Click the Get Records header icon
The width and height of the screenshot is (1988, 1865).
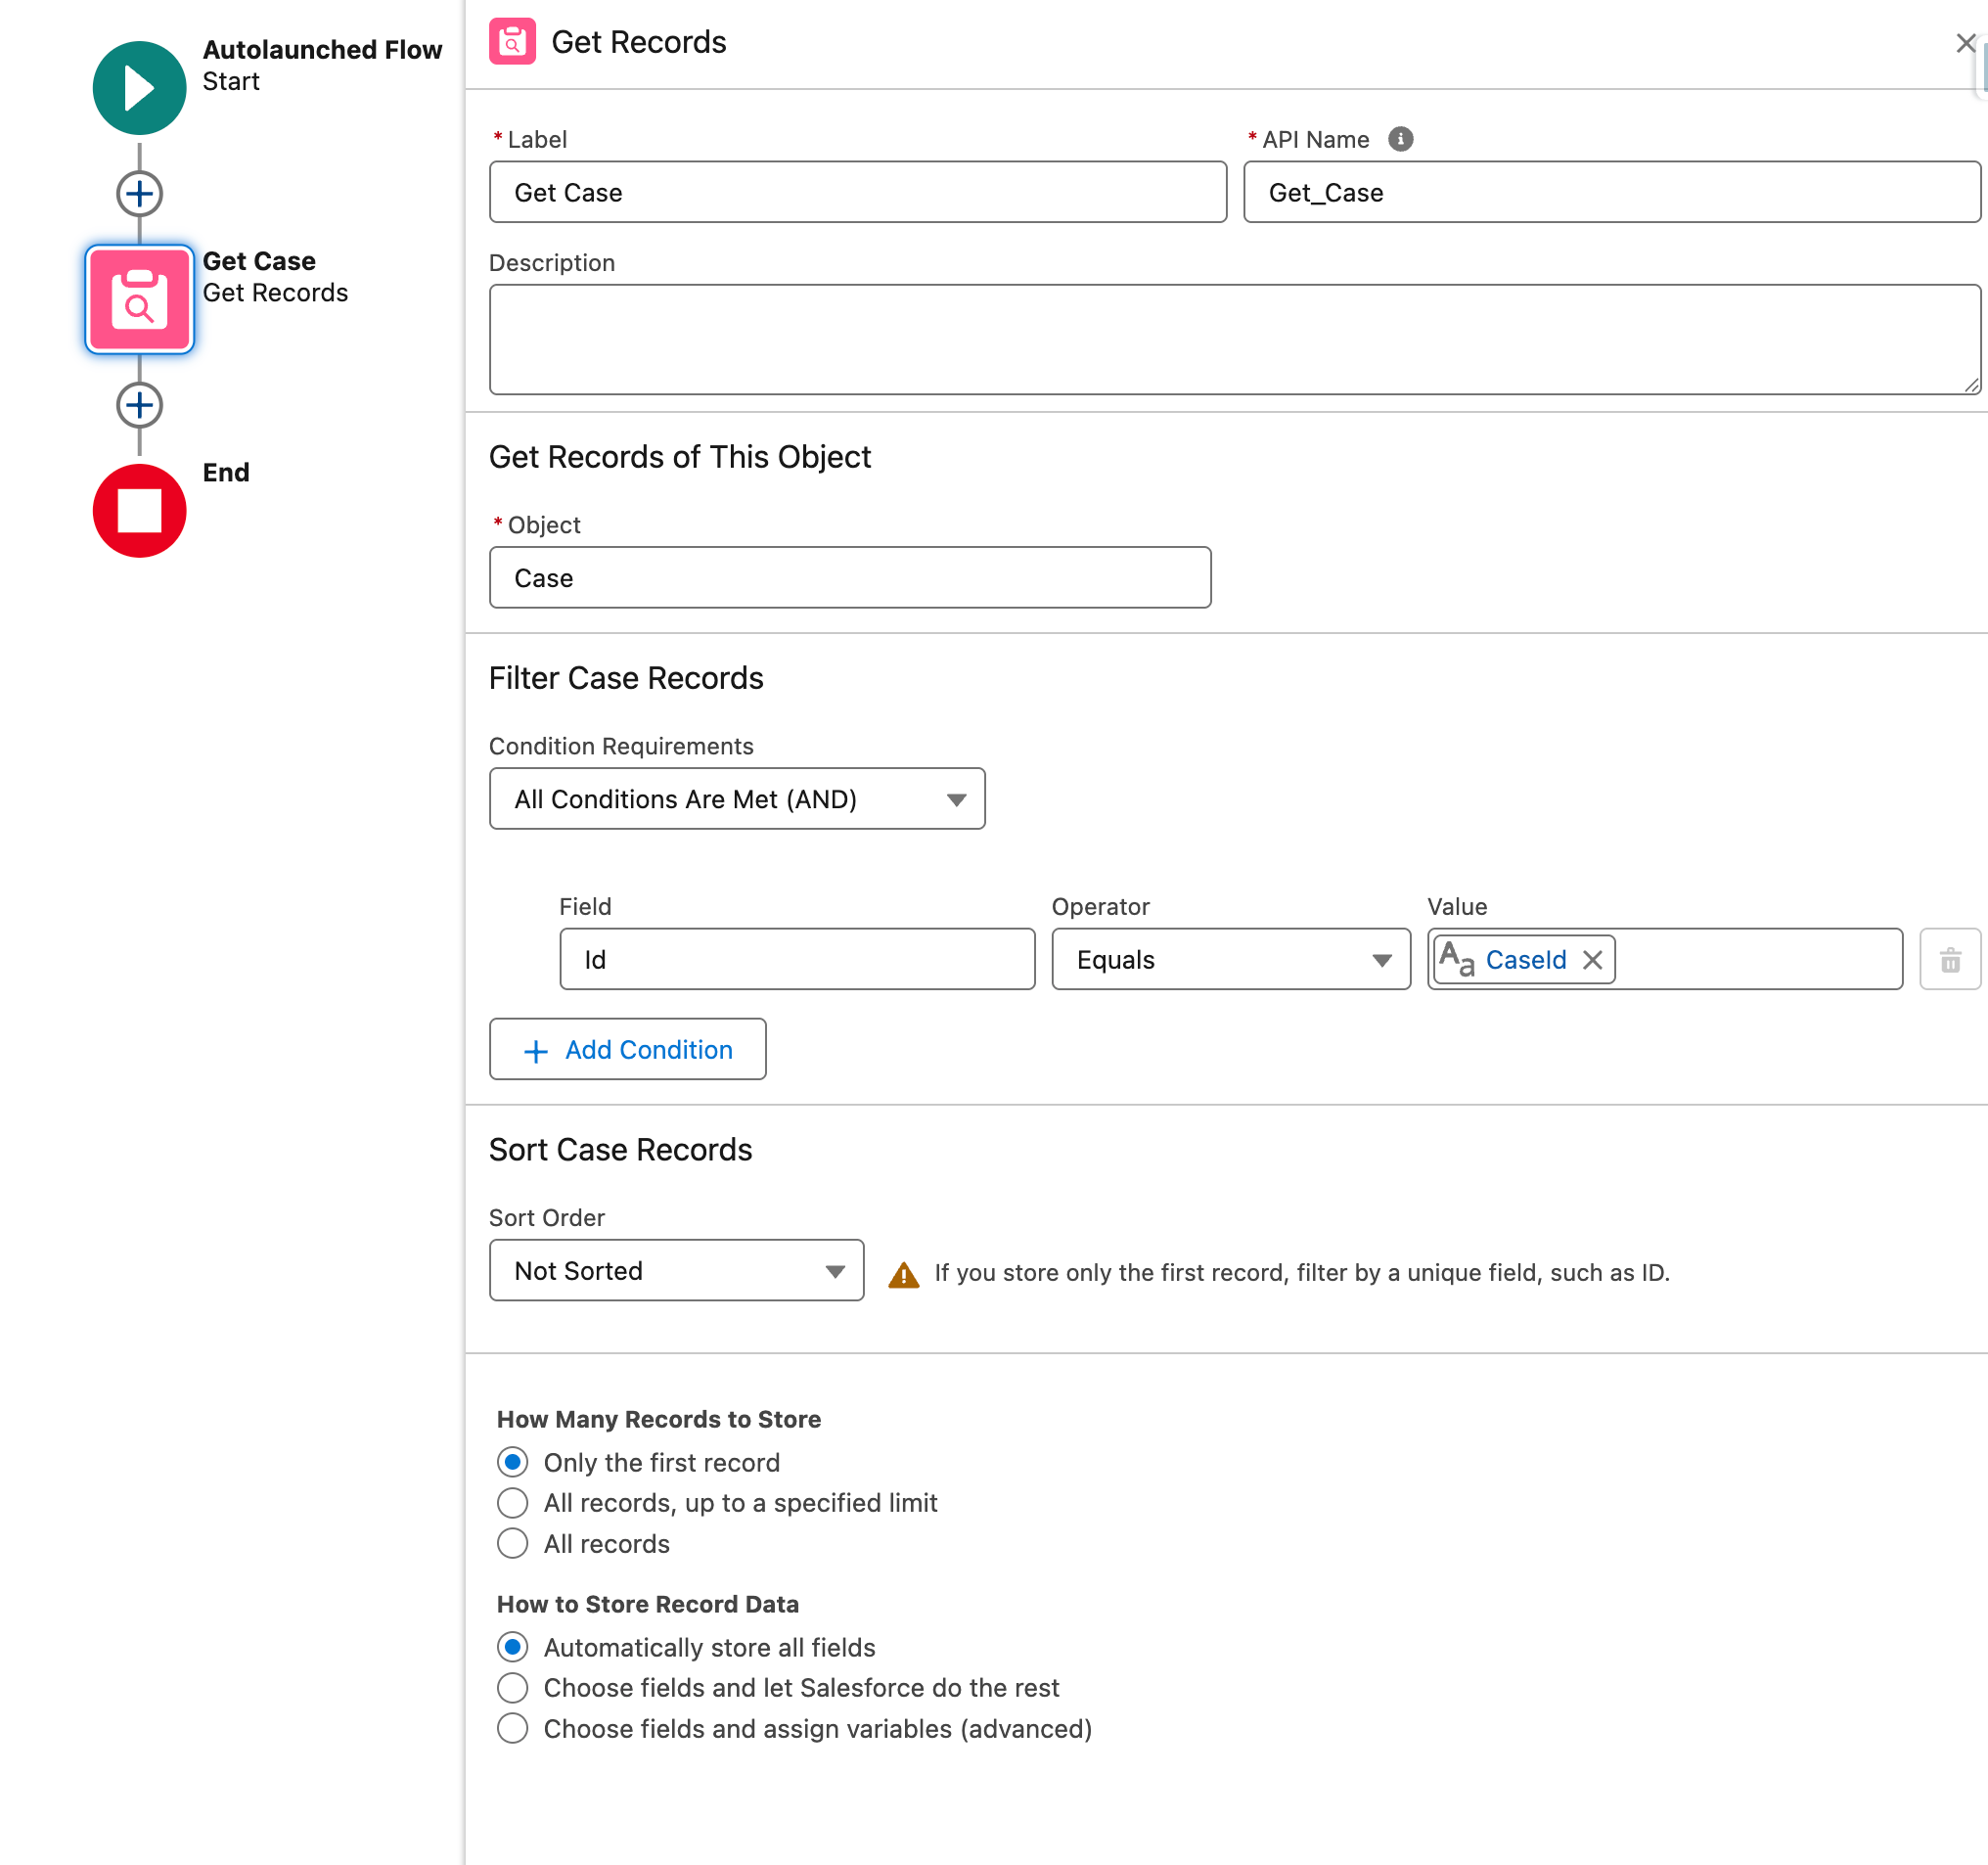(512, 42)
